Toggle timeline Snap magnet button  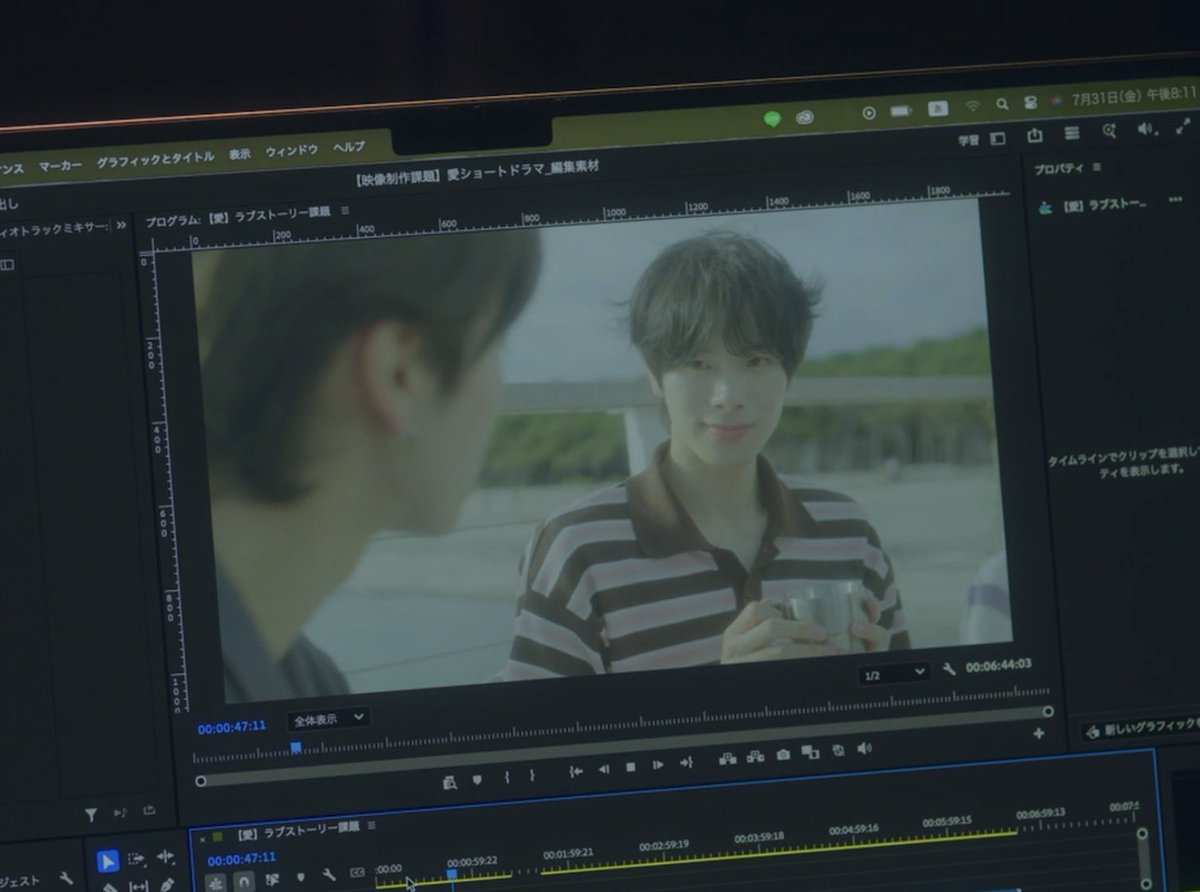244,881
